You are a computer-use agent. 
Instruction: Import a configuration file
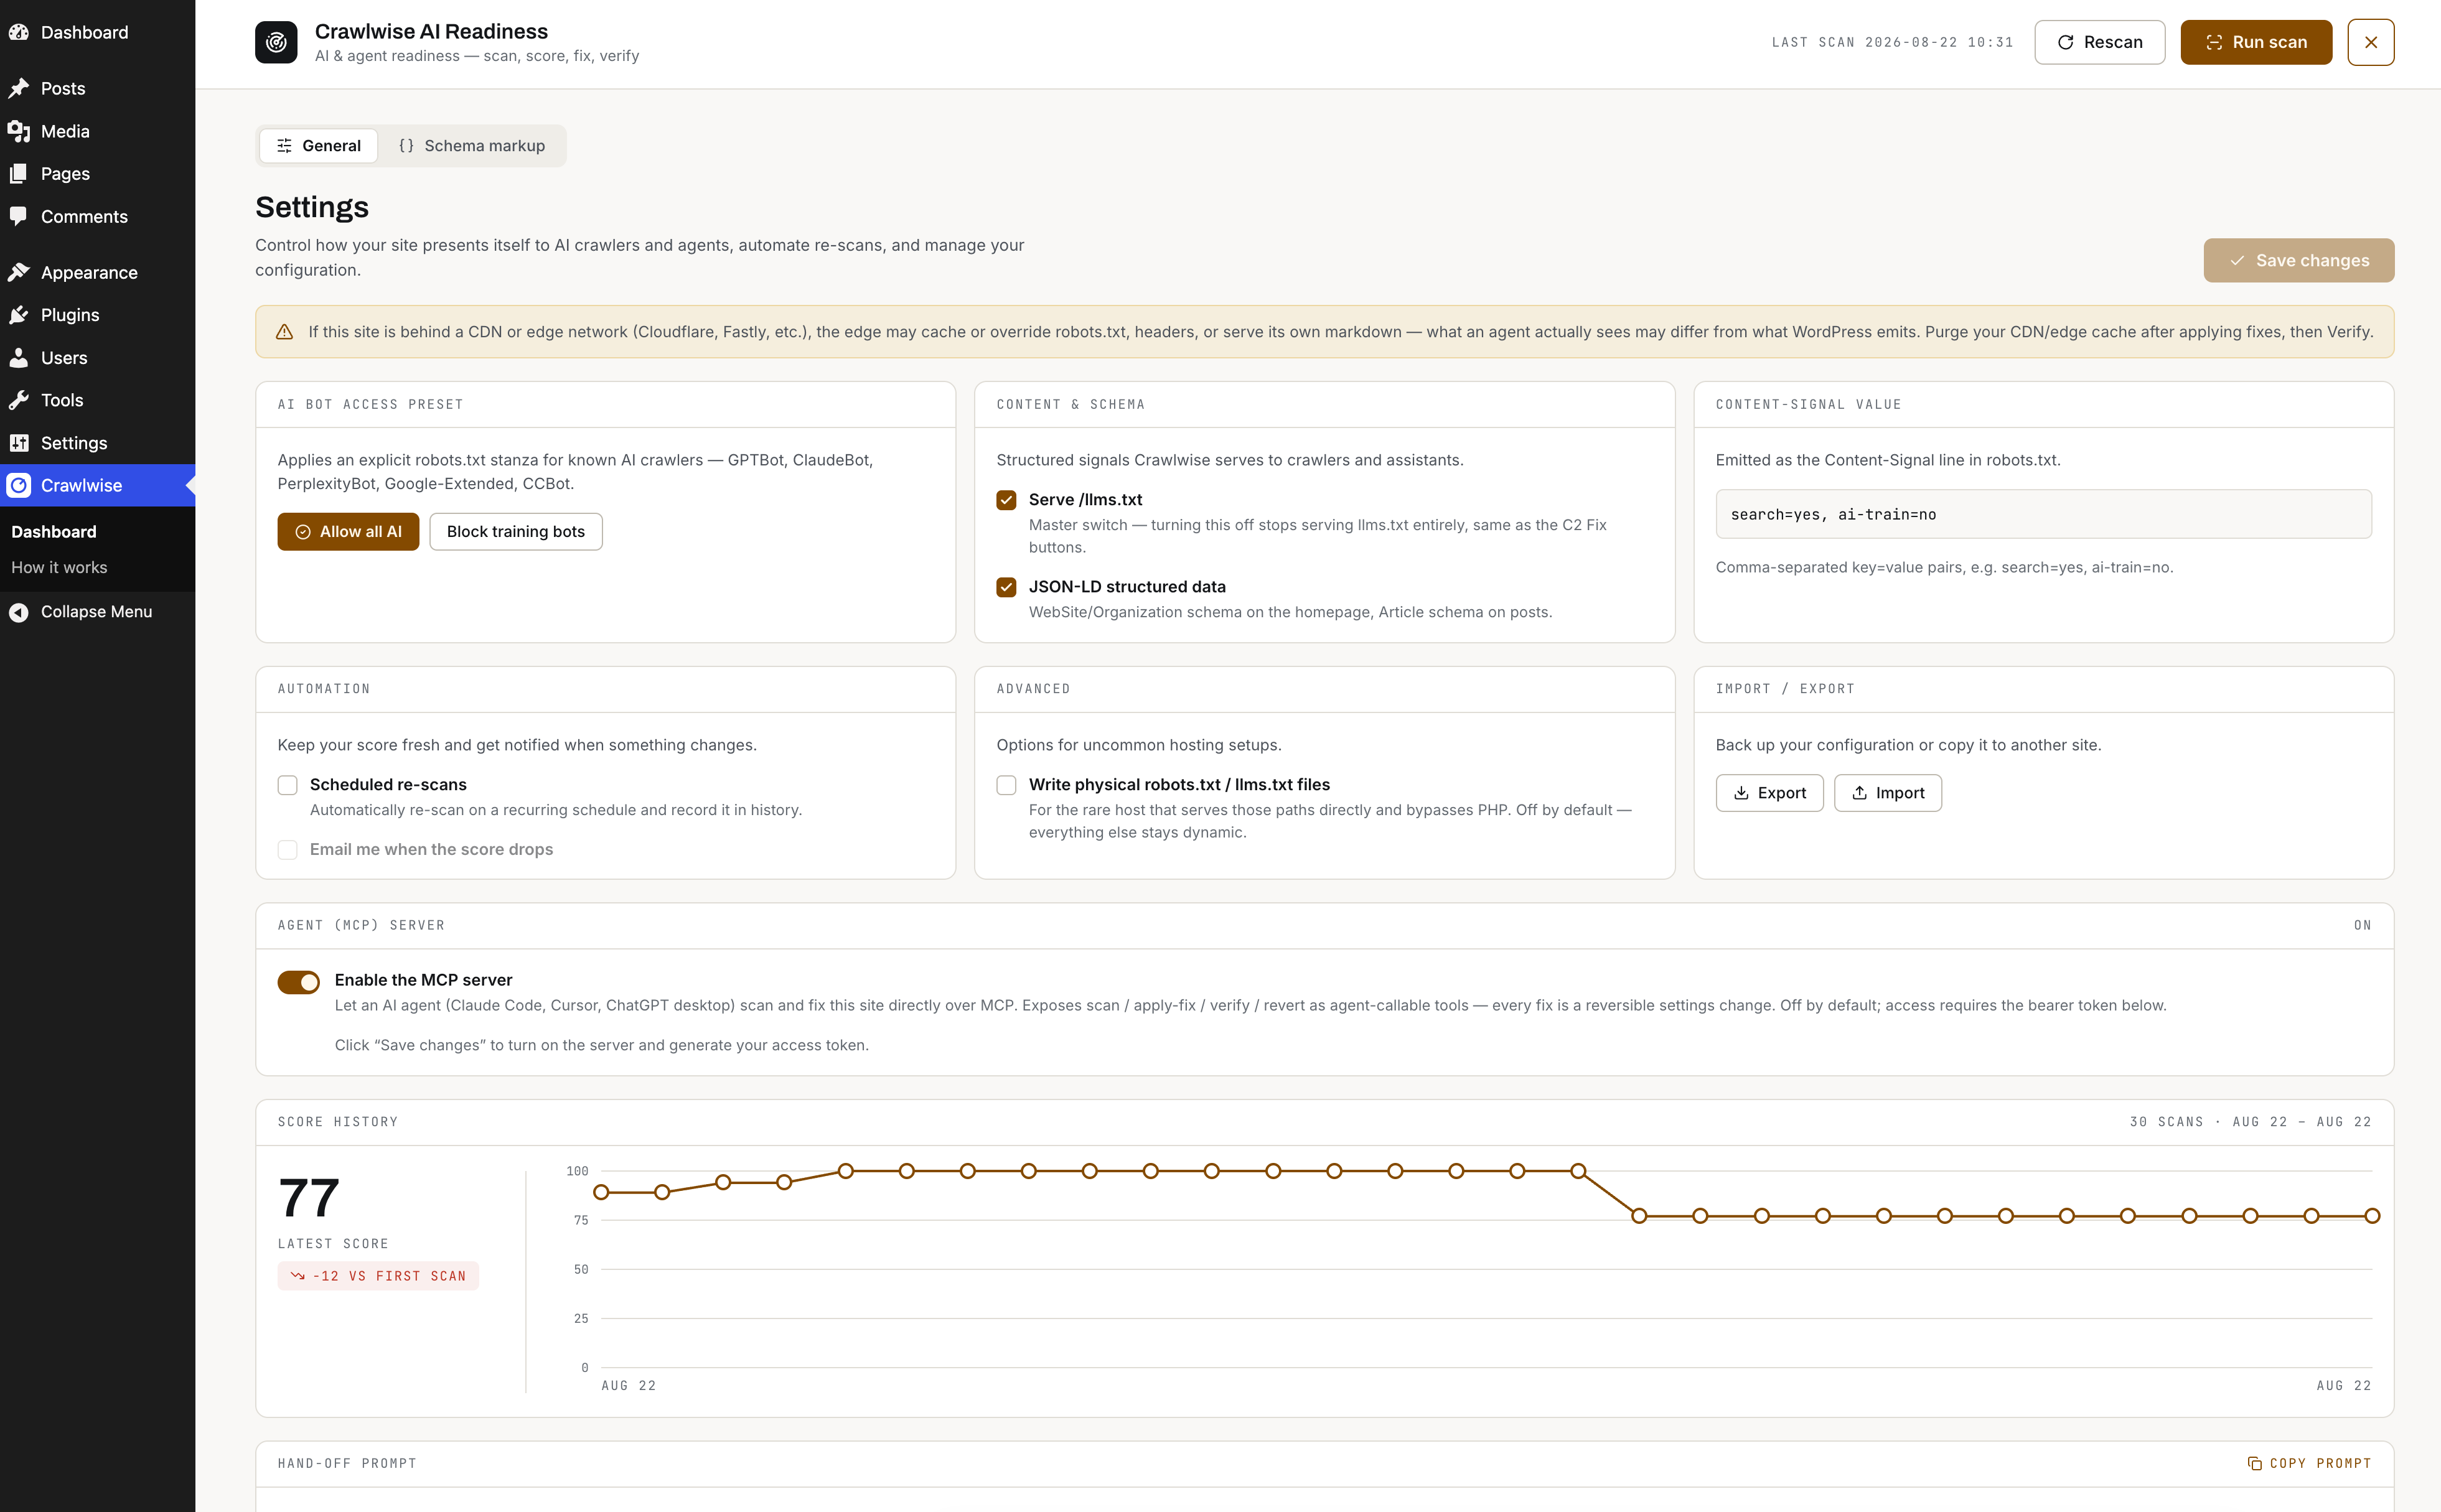click(x=1887, y=793)
